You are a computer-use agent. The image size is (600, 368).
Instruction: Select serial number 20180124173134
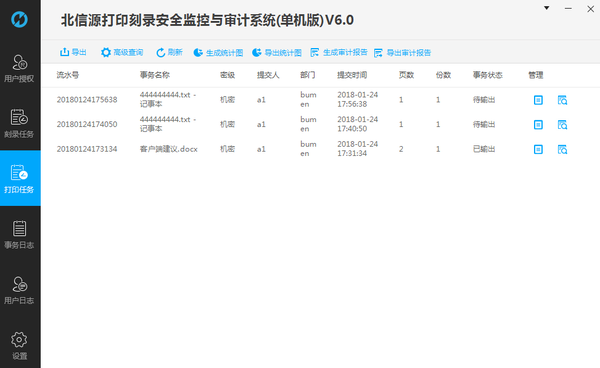click(87, 149)
